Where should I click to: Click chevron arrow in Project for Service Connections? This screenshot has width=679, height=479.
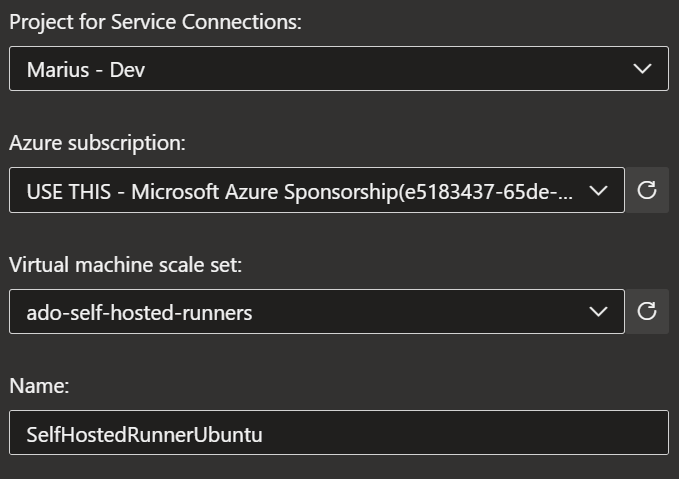coord(642,69)
